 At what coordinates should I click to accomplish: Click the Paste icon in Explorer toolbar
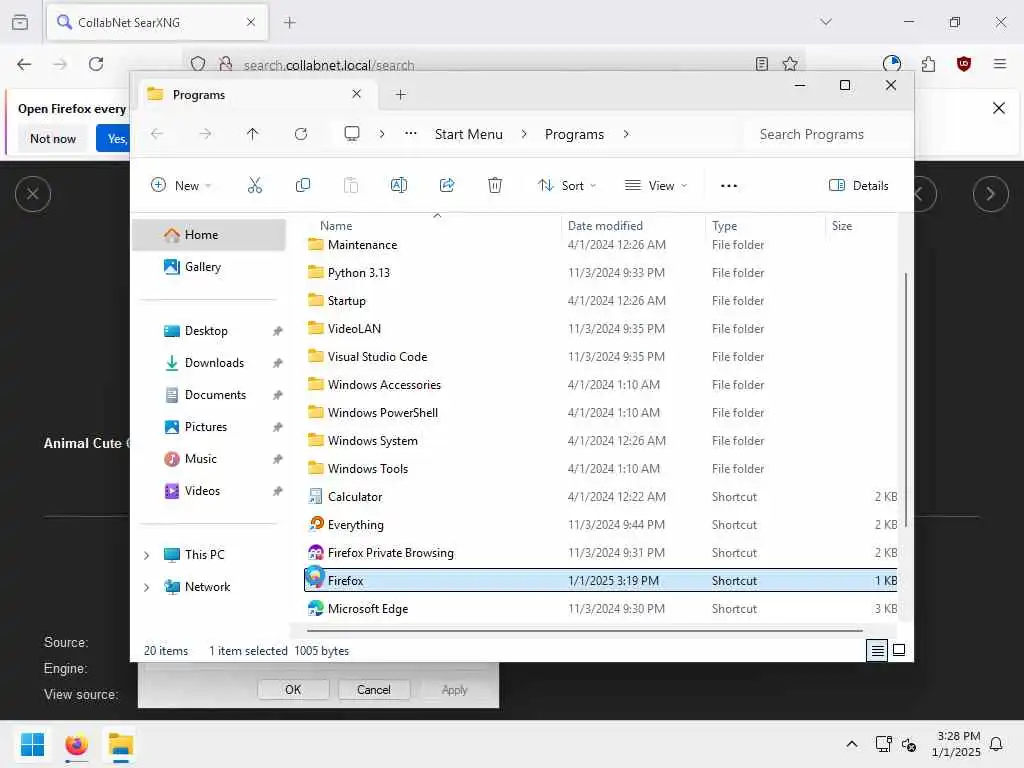tap(351, 185)
